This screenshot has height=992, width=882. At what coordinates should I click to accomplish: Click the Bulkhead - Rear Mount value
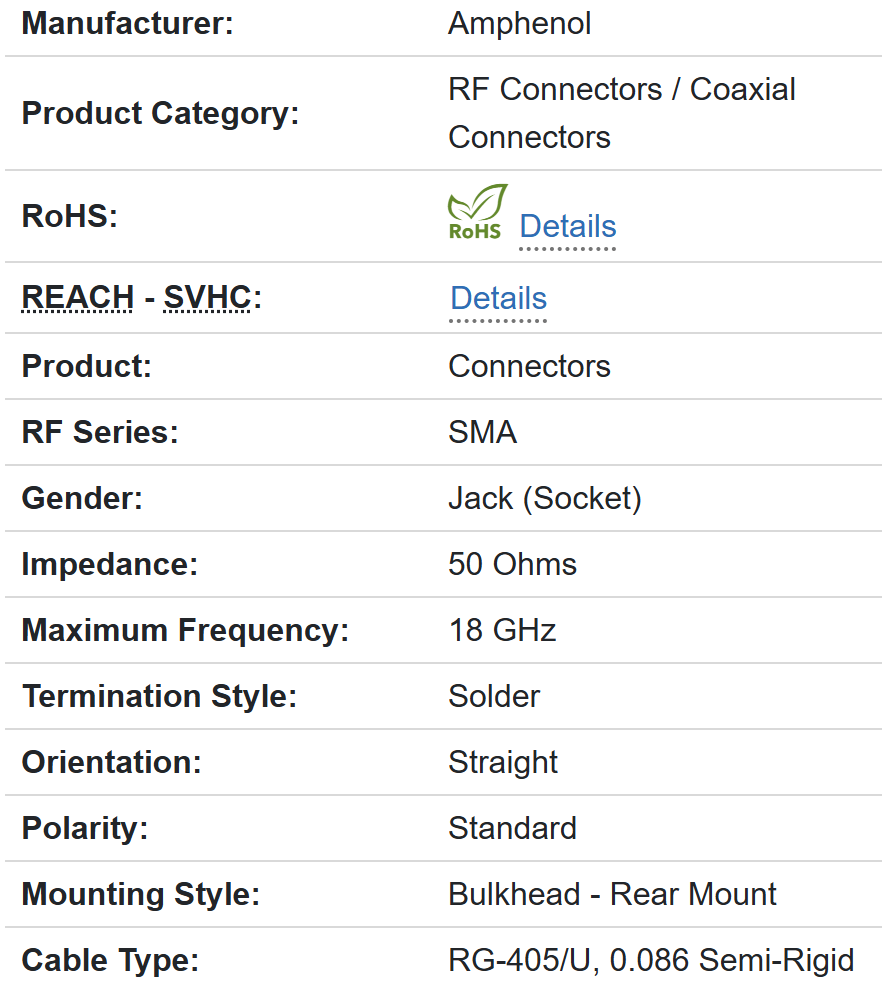[x=612, y=895]
